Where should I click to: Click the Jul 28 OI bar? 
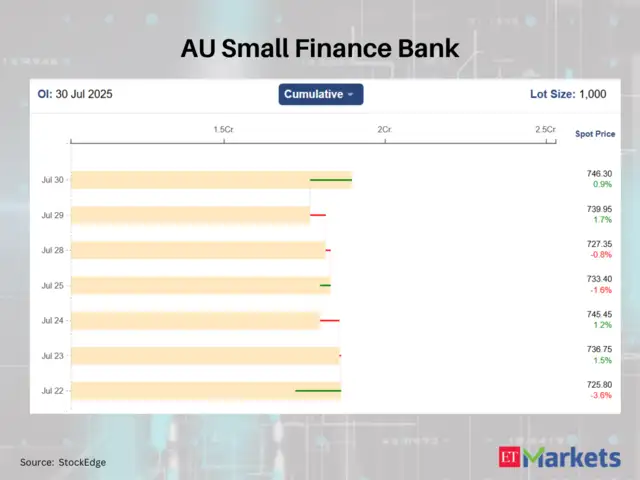pos(198,250)
